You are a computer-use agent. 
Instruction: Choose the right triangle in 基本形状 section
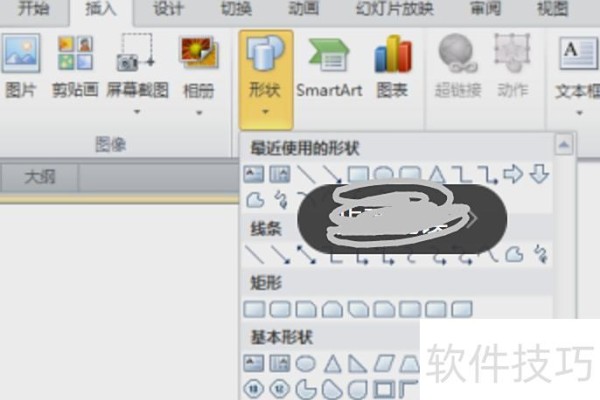[x=358, y=364]
